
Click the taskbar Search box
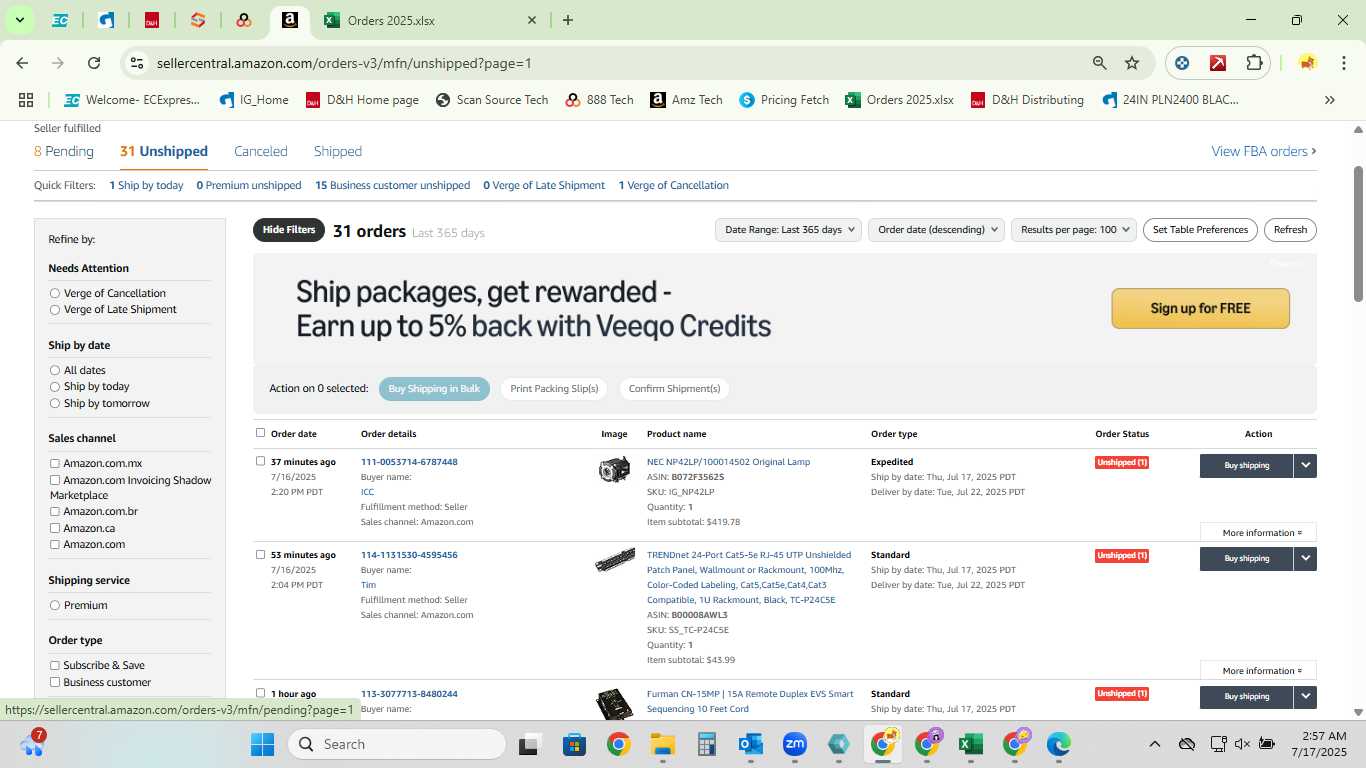(x=397, y=744)
